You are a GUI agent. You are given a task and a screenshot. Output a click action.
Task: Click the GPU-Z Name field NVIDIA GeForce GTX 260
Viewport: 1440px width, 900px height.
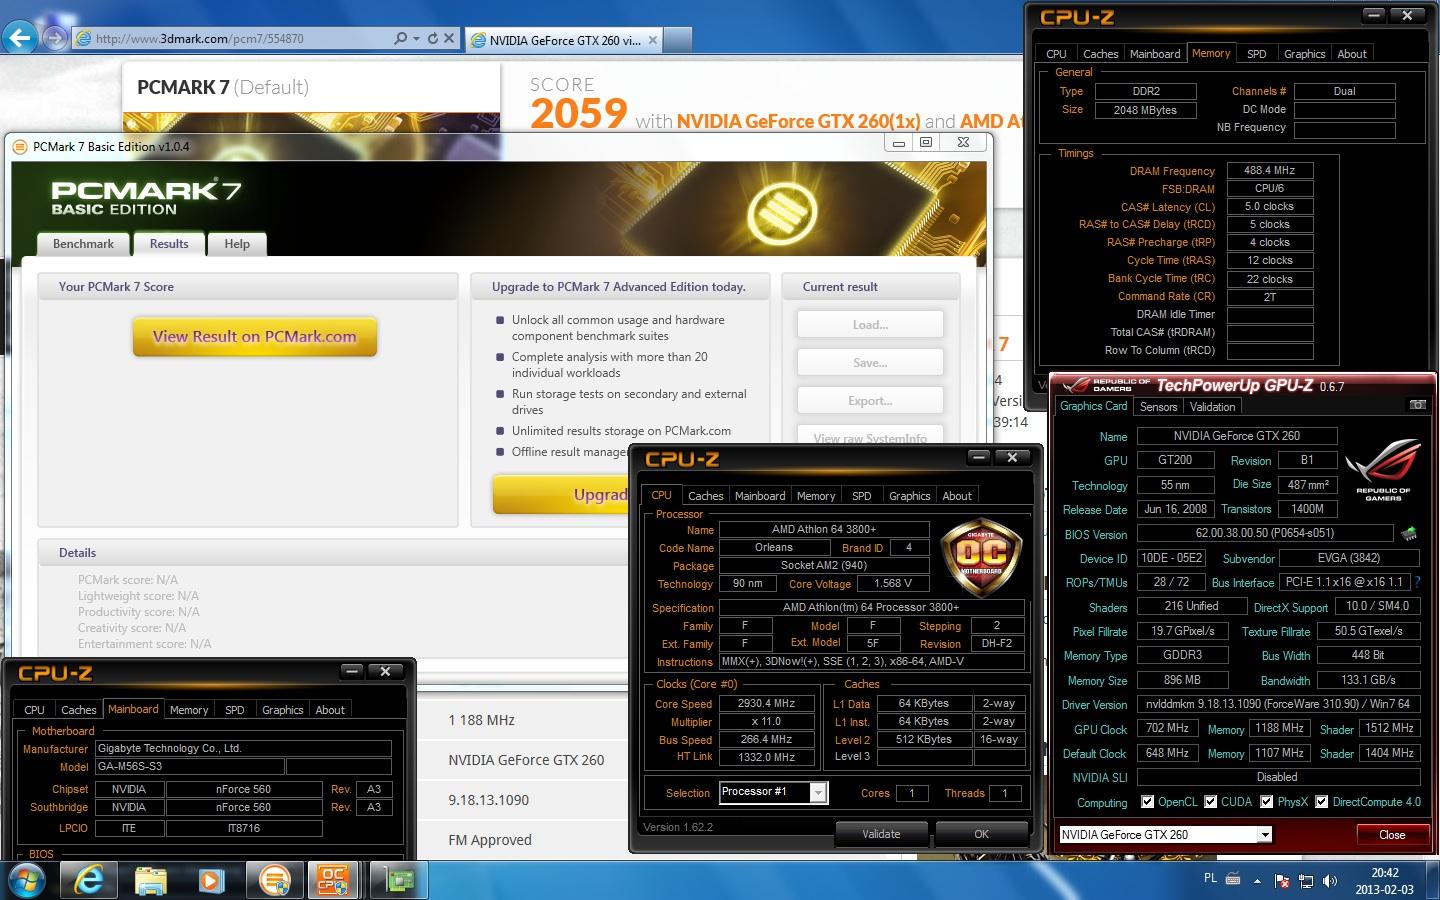(x=1236, y=436)
